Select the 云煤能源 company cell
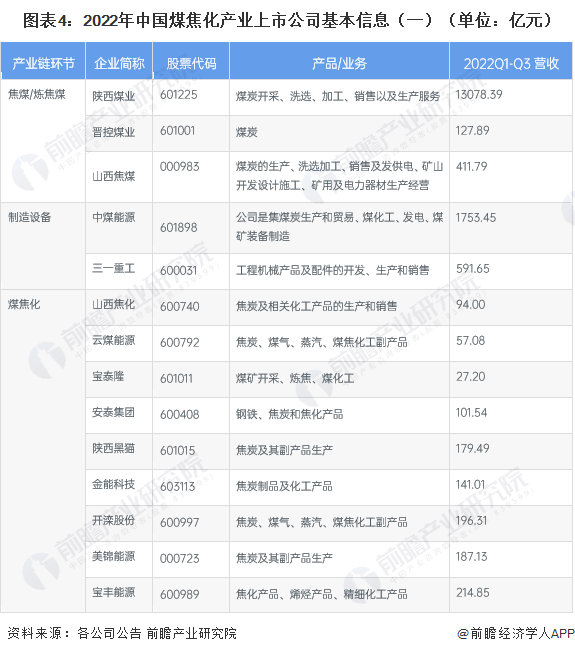The image size is (575, 654). [119, 344]
